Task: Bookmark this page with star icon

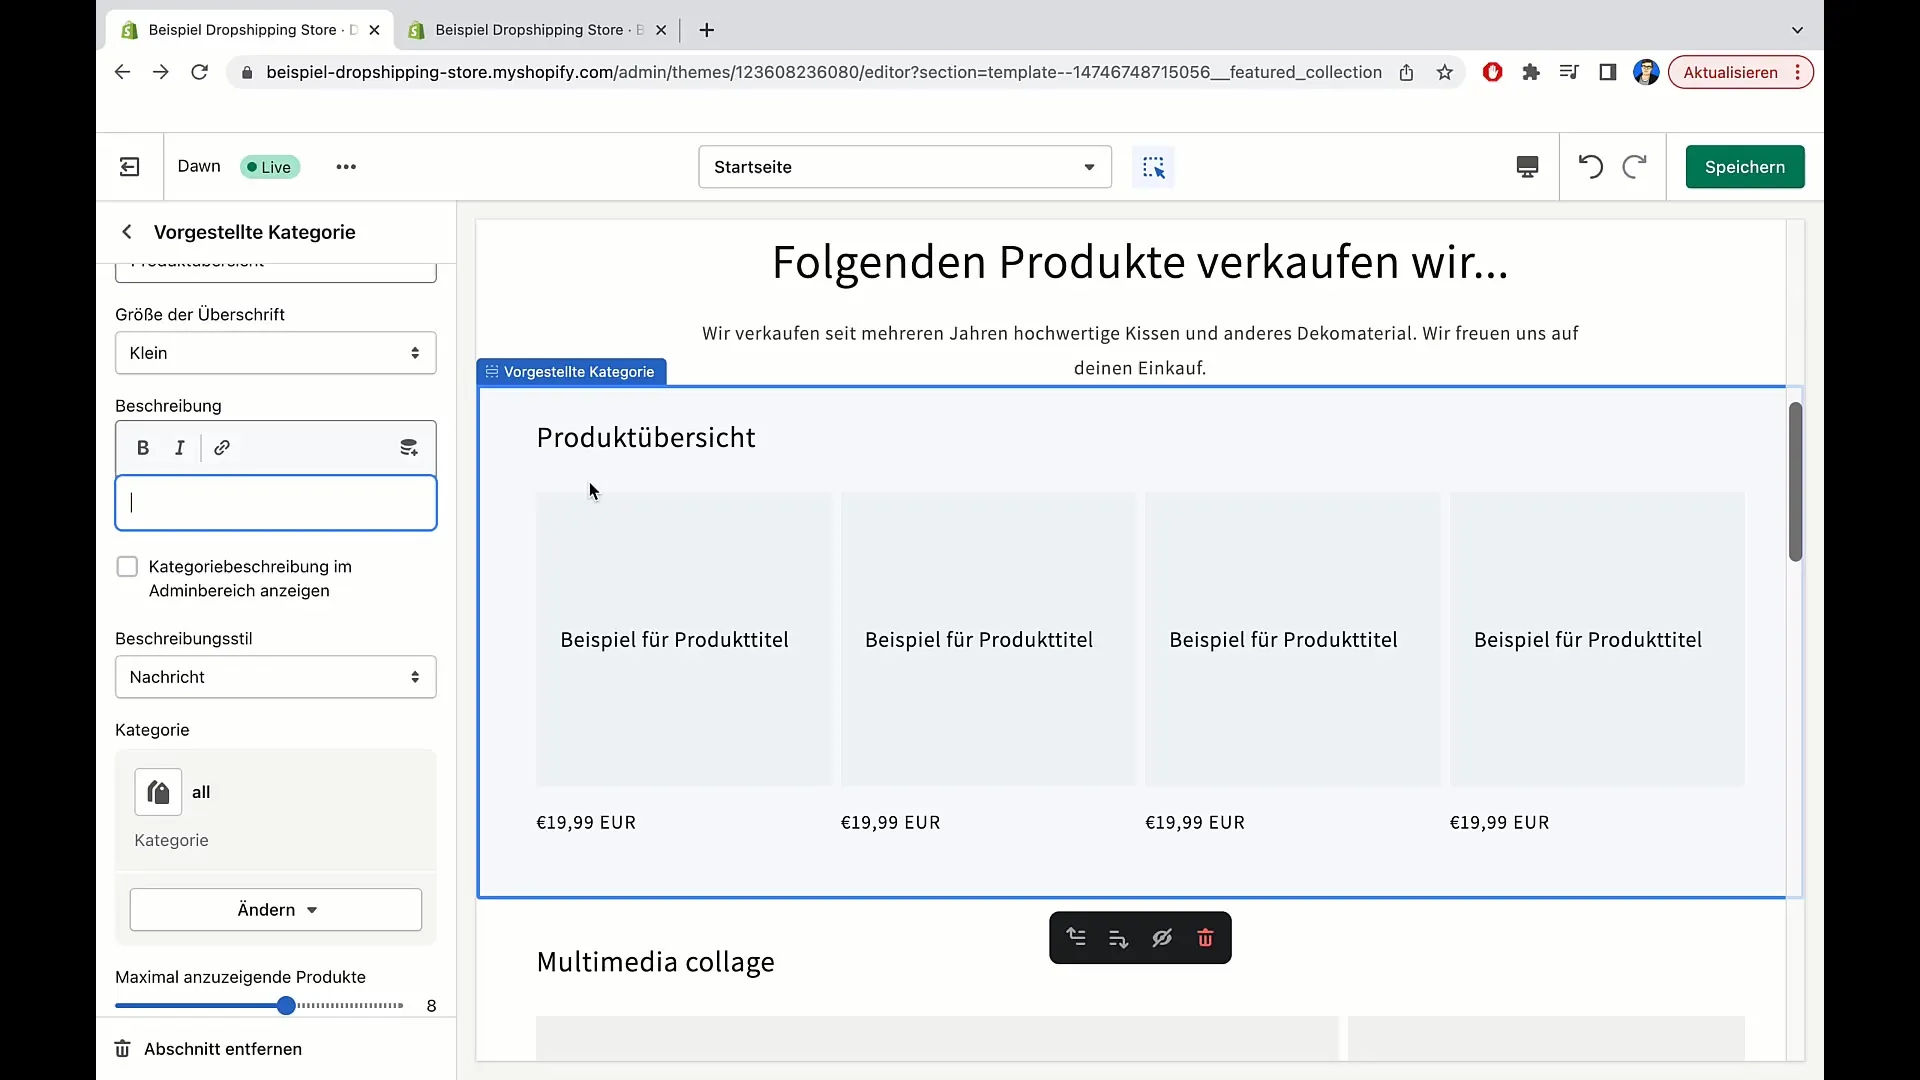Action: [1444, 72]
